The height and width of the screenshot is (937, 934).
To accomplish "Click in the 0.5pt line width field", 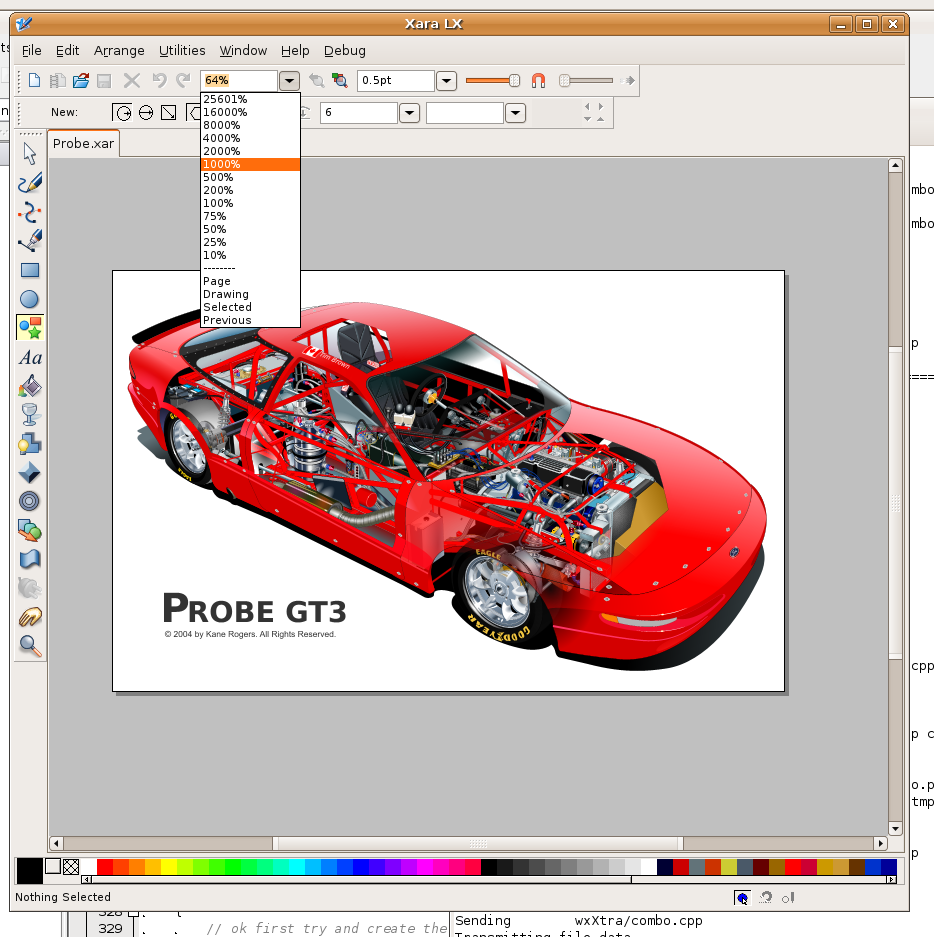I will click(x=396, y=81).
